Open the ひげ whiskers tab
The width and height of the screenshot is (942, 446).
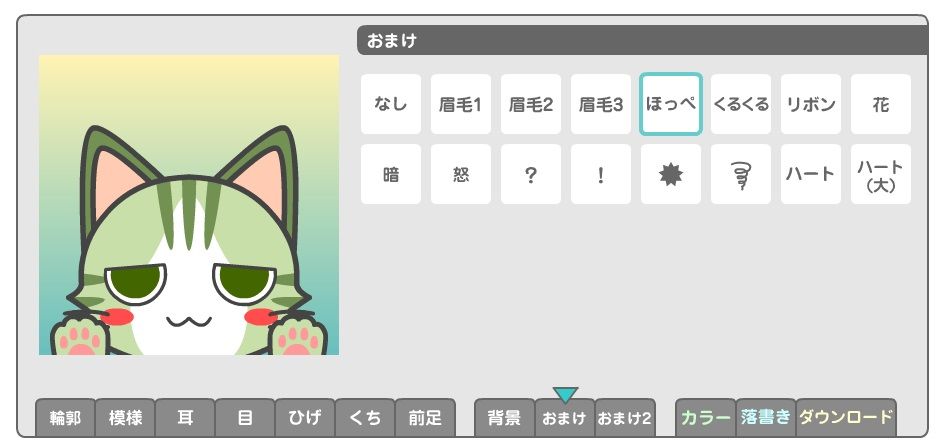305,418
